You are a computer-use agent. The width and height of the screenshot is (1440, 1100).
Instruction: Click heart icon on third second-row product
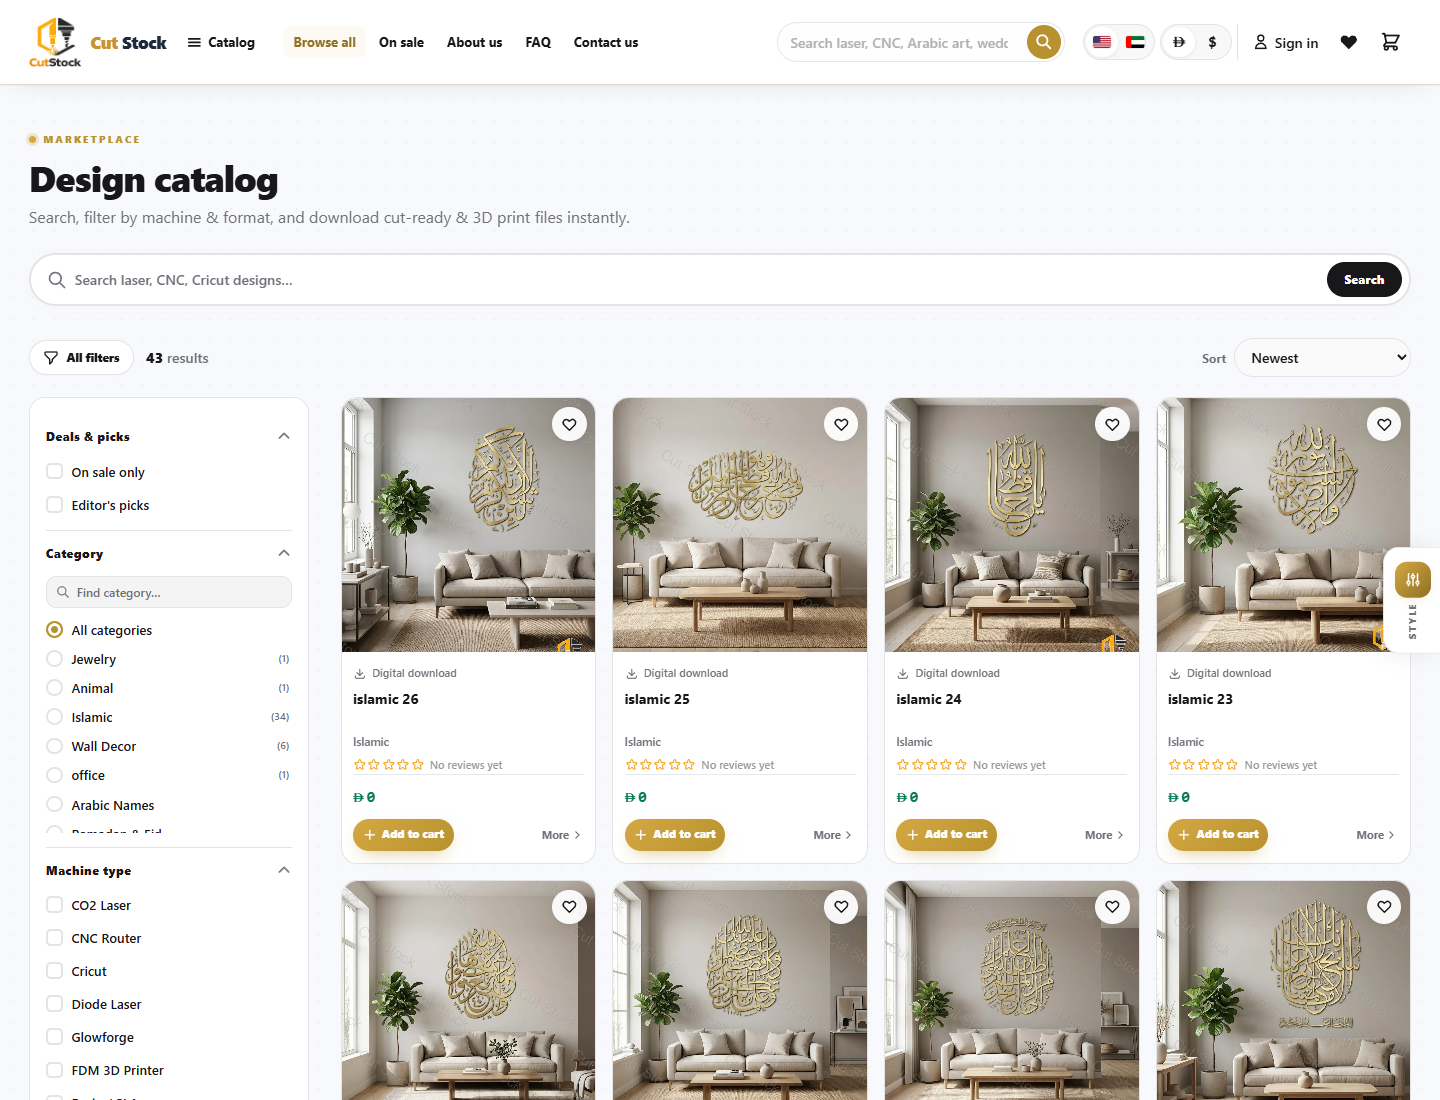point(1112,907)
